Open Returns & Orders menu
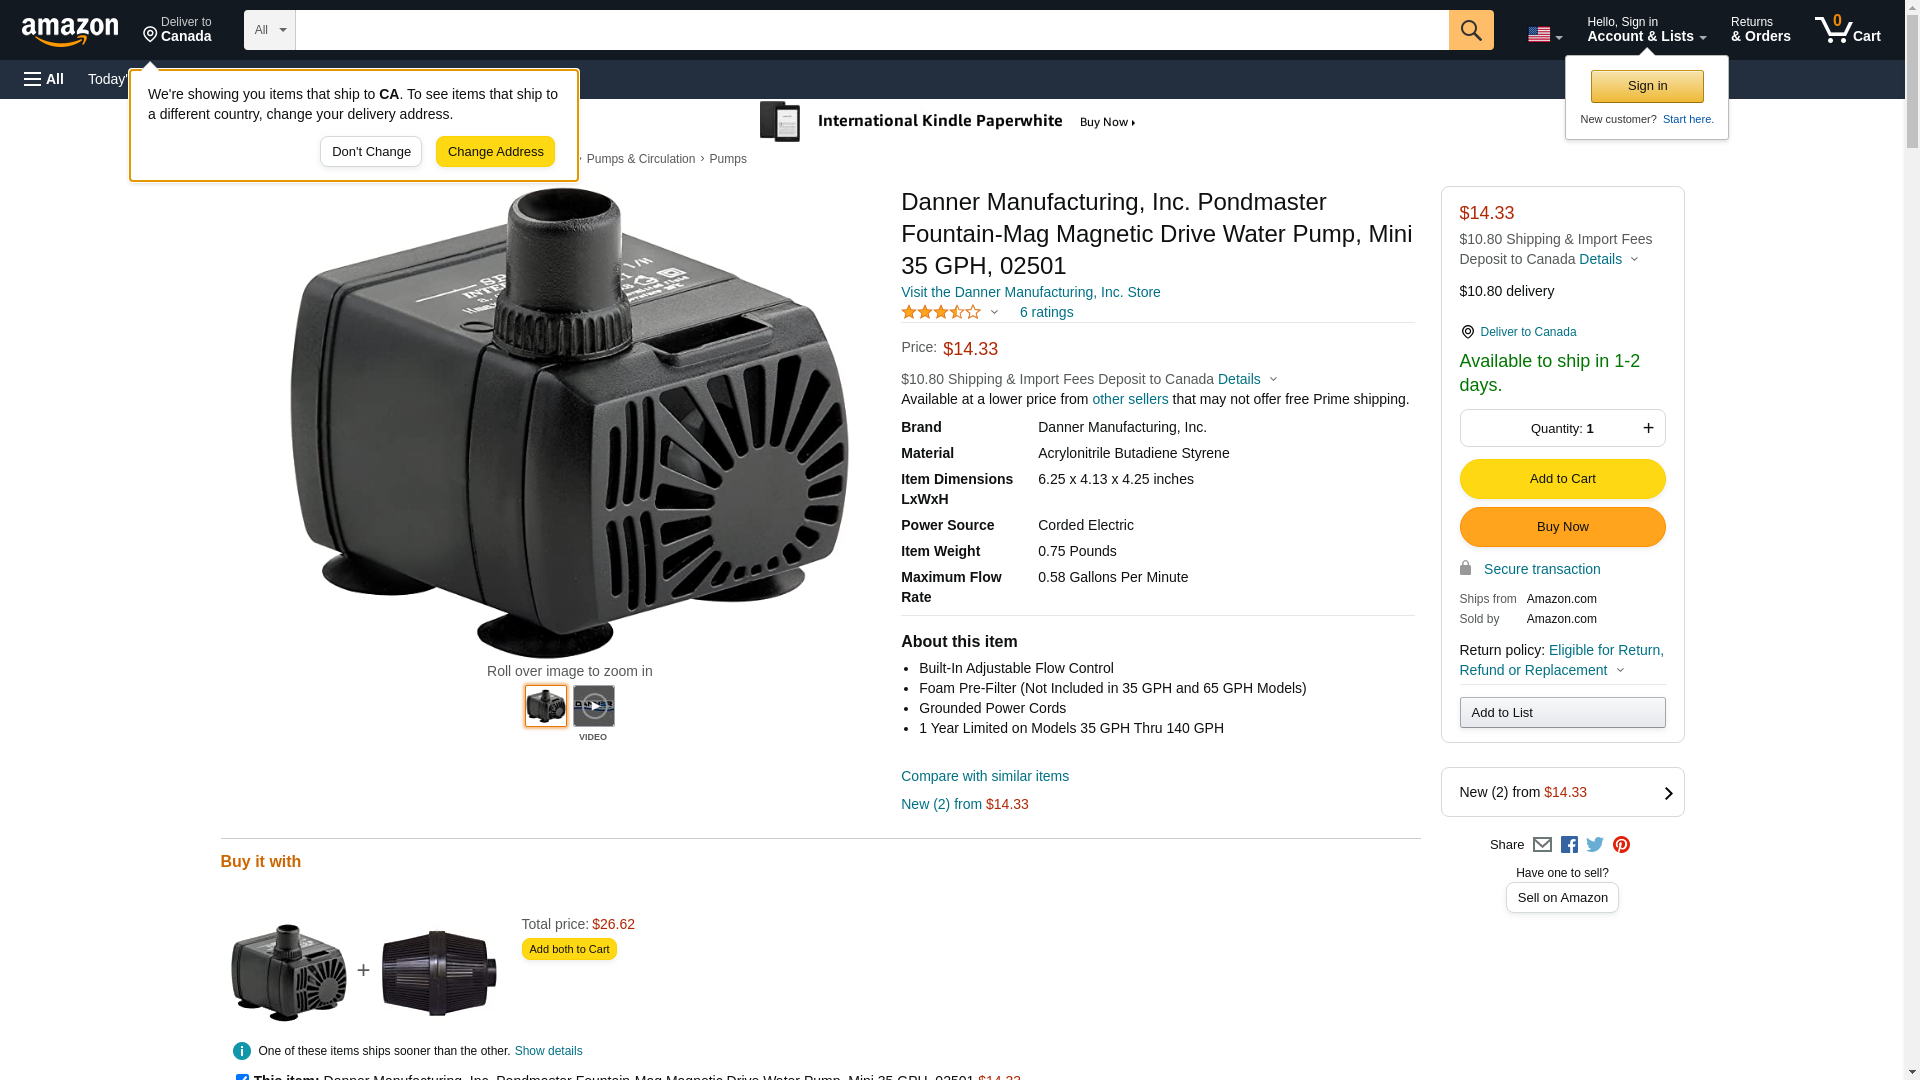Viewport: 1920px width, 1080px height. click(1760, 29)
